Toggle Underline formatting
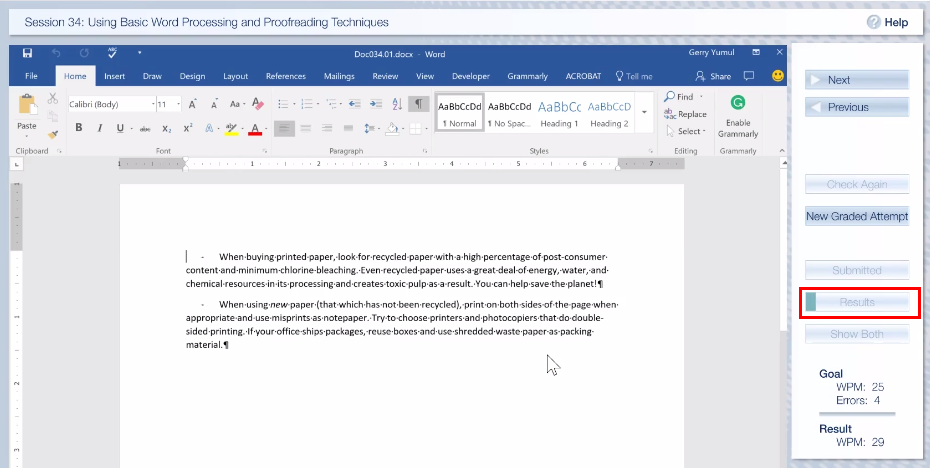This screenshot has width=930, height=468. 120,128
